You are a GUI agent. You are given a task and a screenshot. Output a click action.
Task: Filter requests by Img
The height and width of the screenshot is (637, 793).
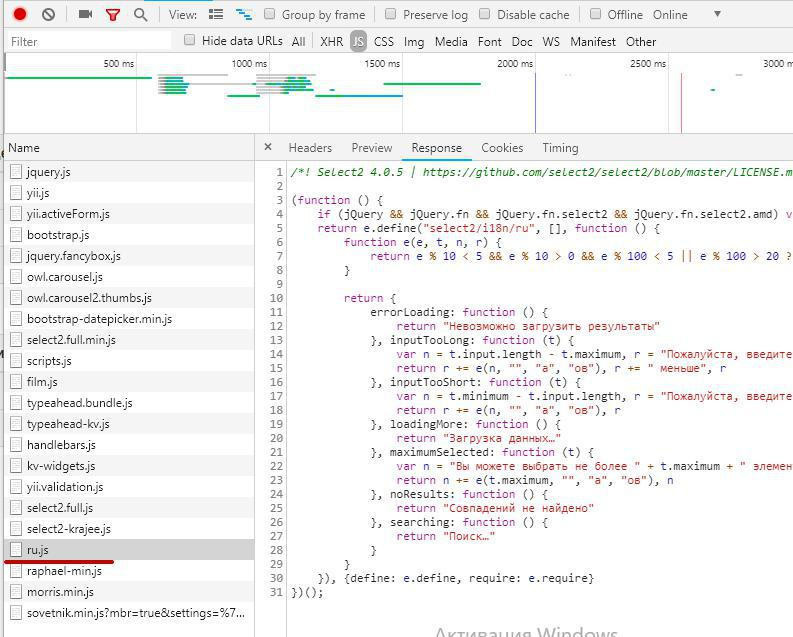414,42
